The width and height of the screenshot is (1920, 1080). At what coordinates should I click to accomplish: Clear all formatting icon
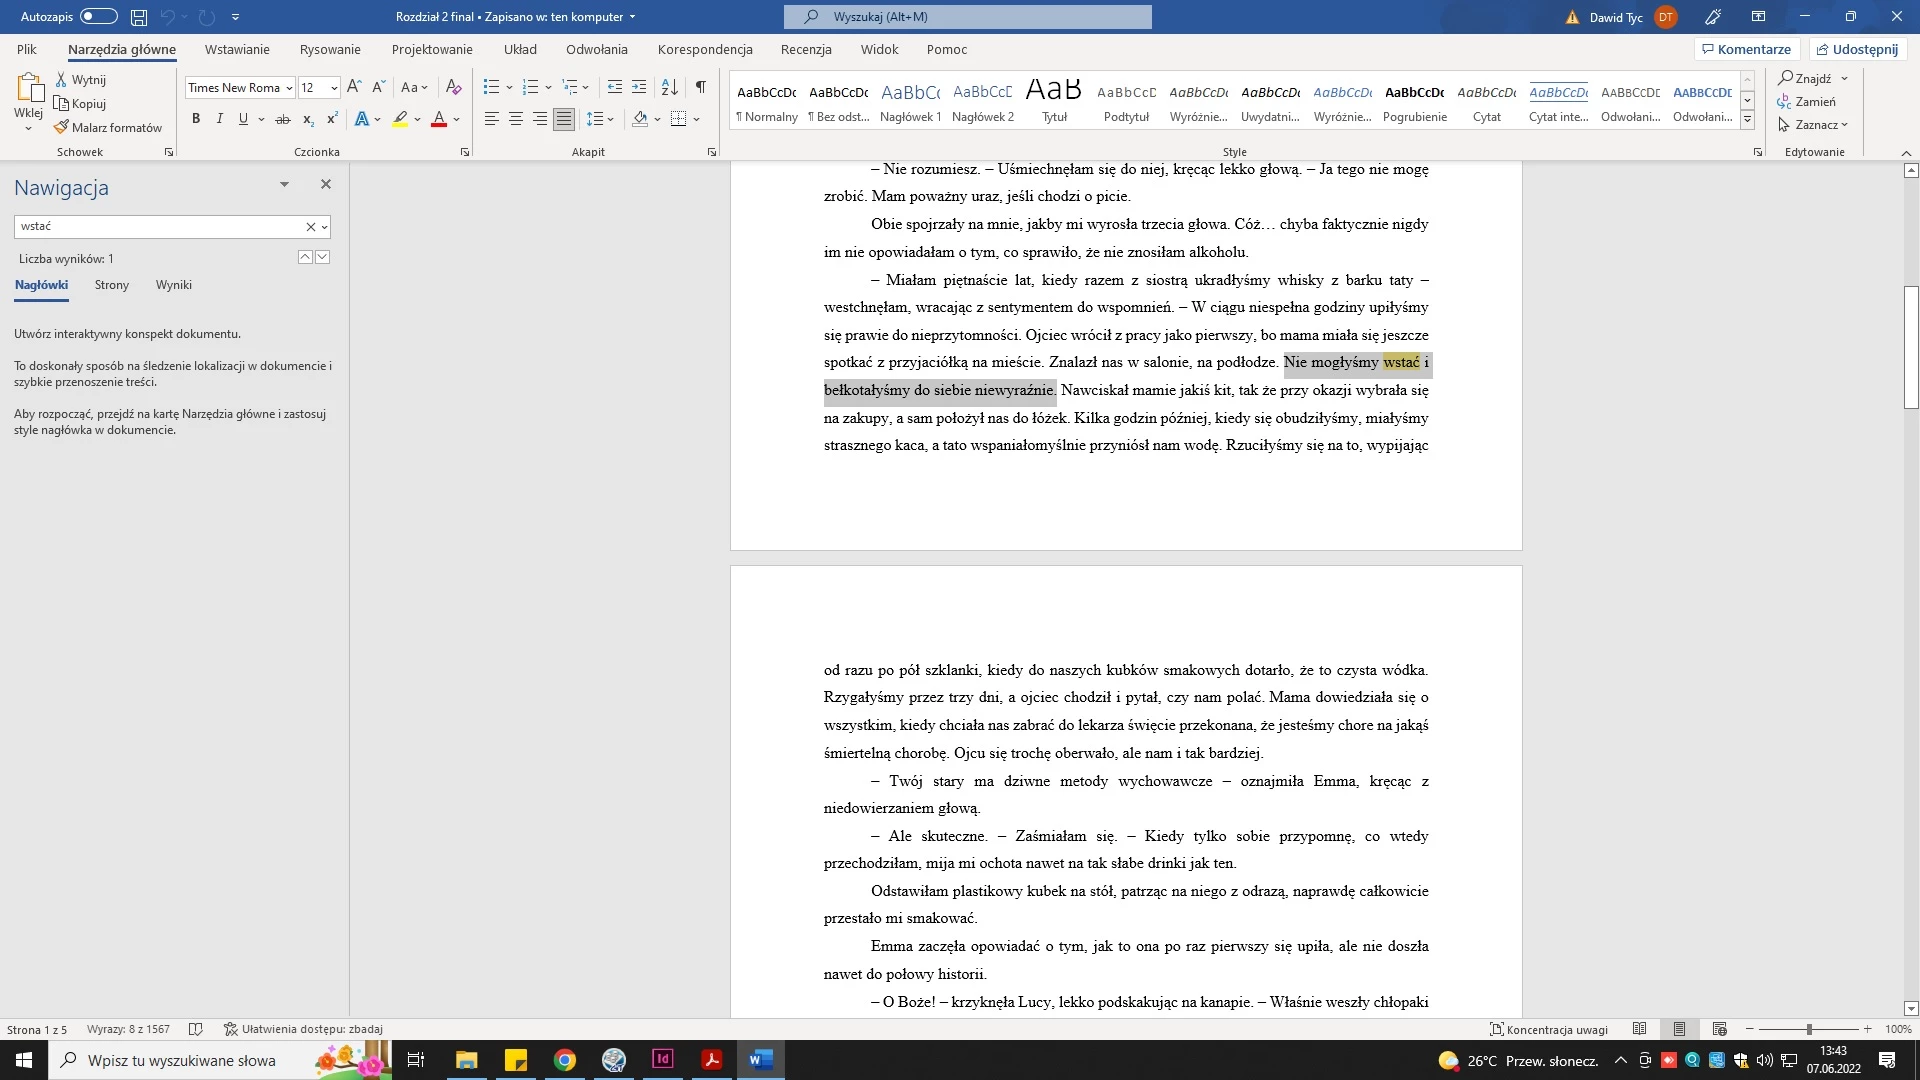(453, 87)
